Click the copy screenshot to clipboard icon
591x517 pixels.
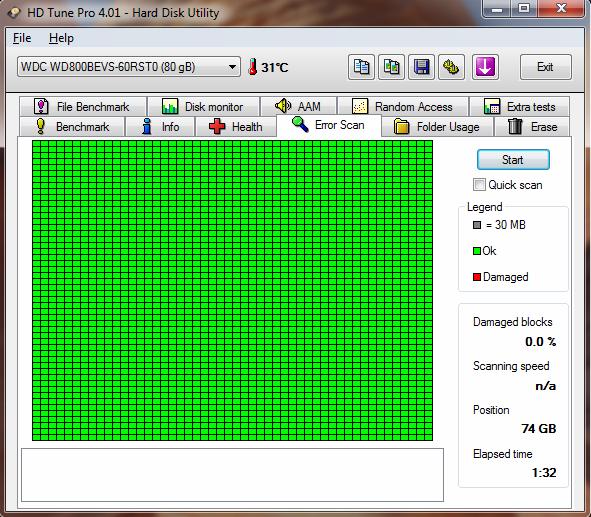click(391, 67)
